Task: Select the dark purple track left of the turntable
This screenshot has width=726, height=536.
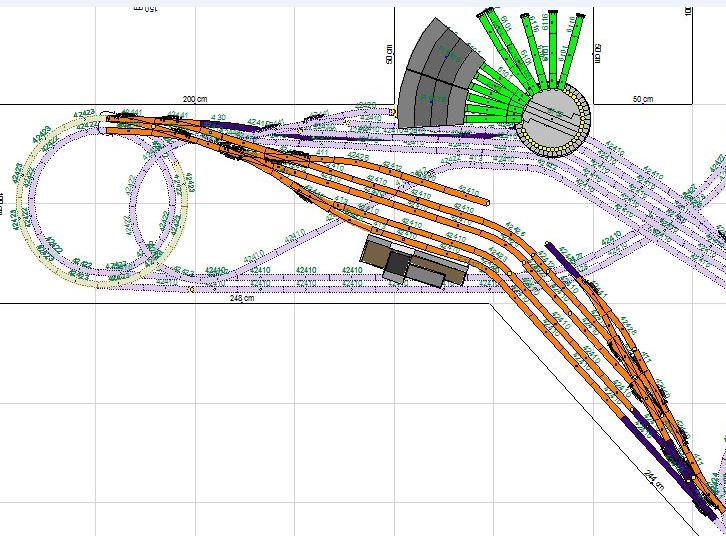Action: pos(478,133)
